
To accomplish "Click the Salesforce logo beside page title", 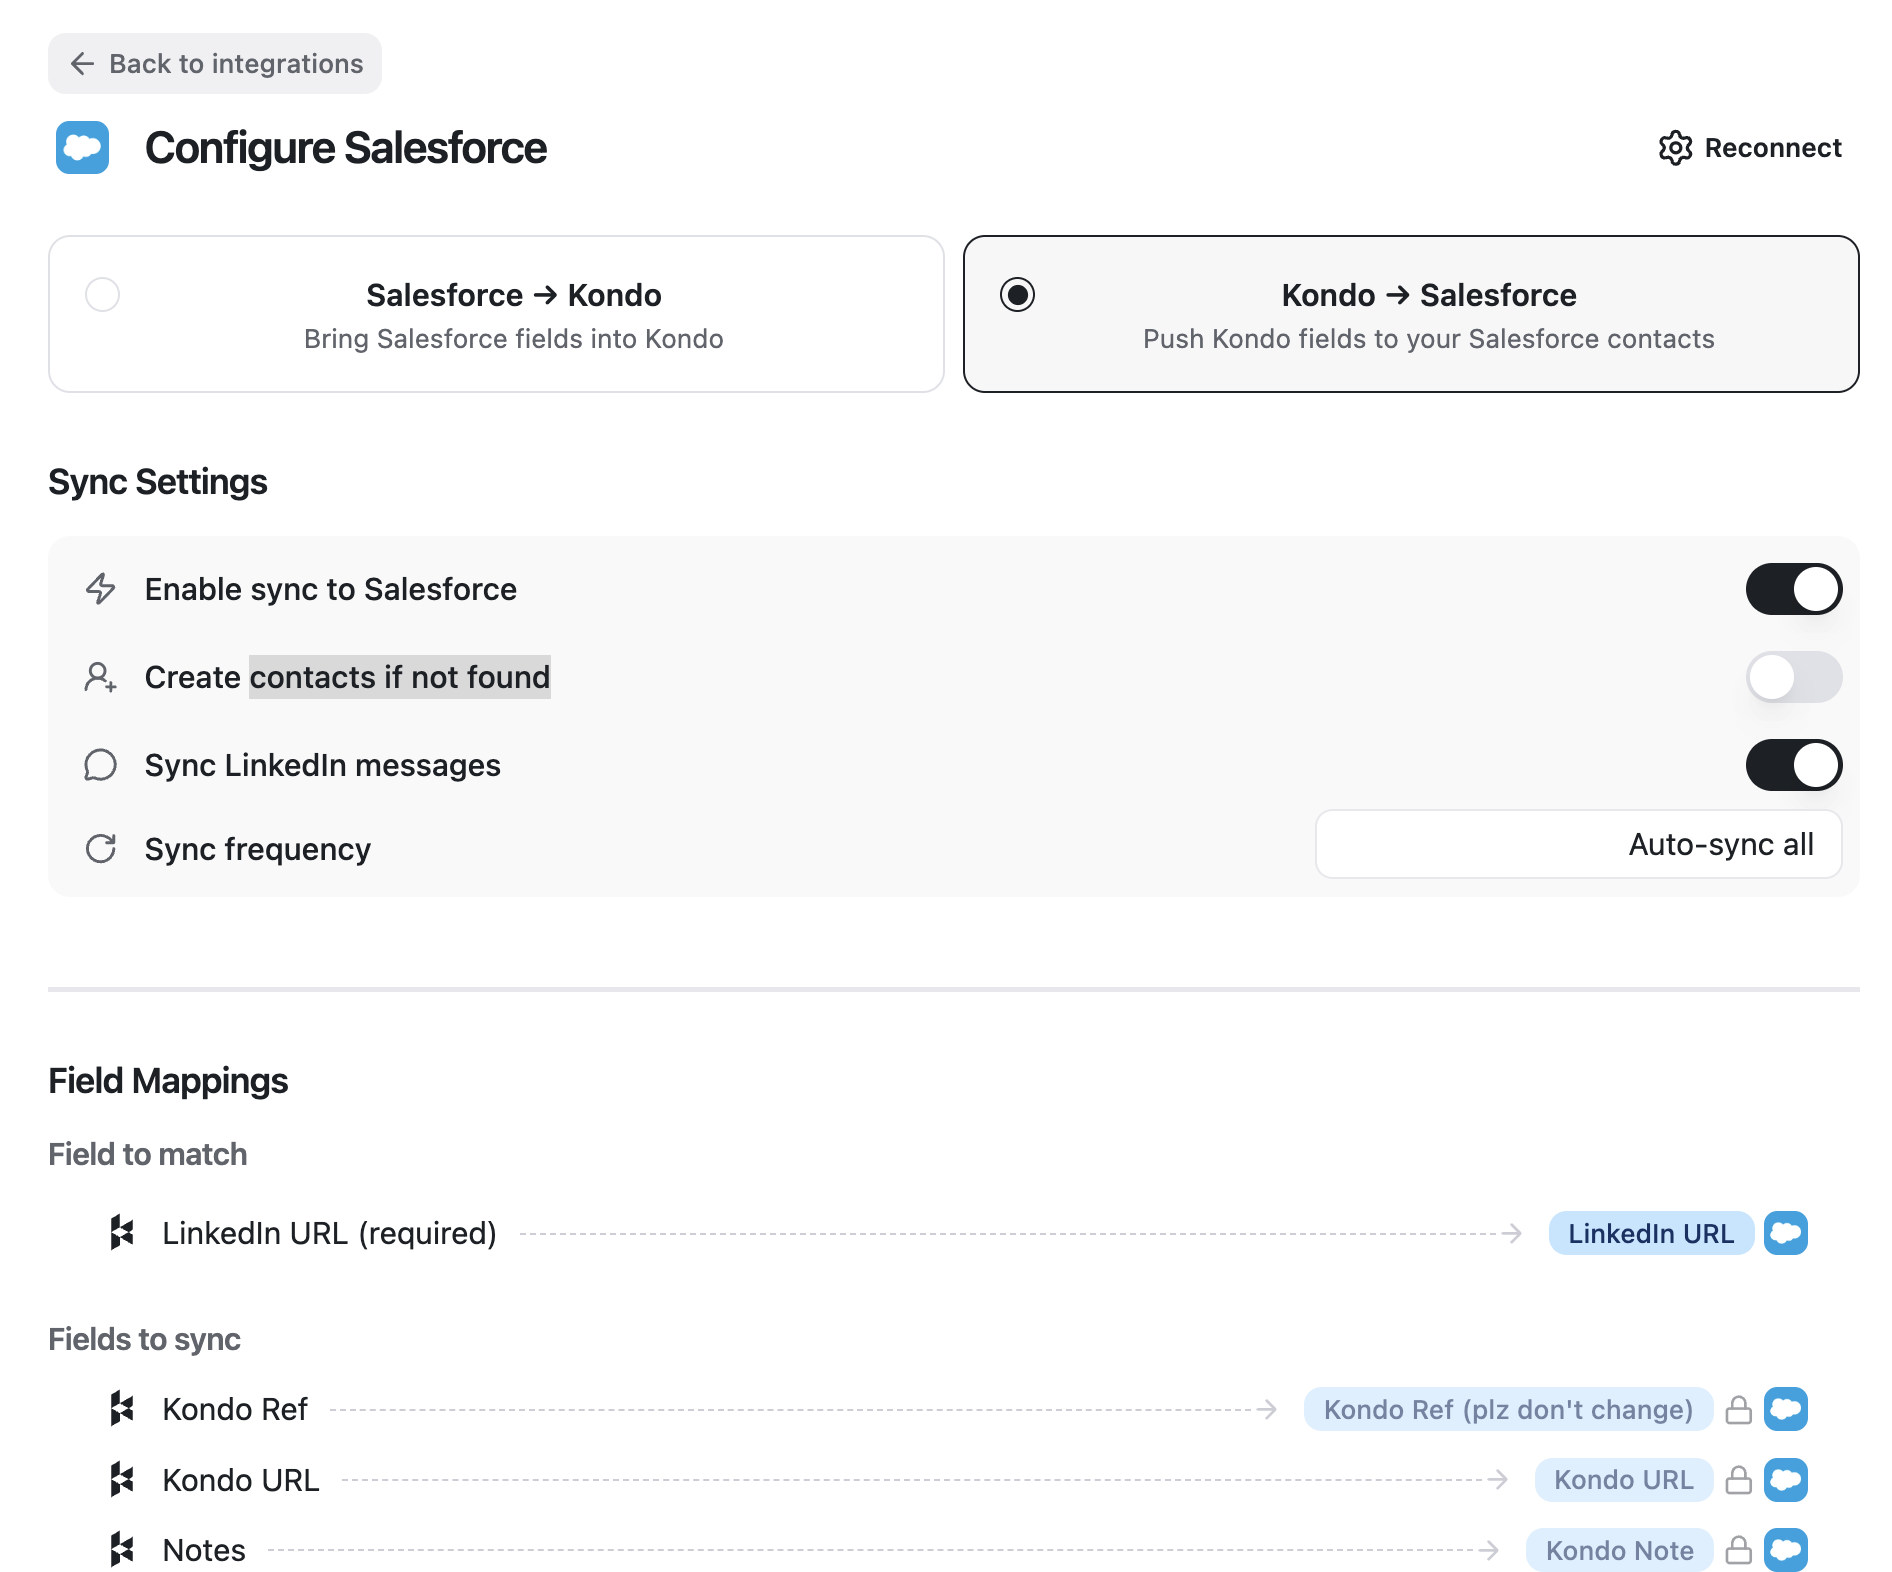I will pos(82,148).
